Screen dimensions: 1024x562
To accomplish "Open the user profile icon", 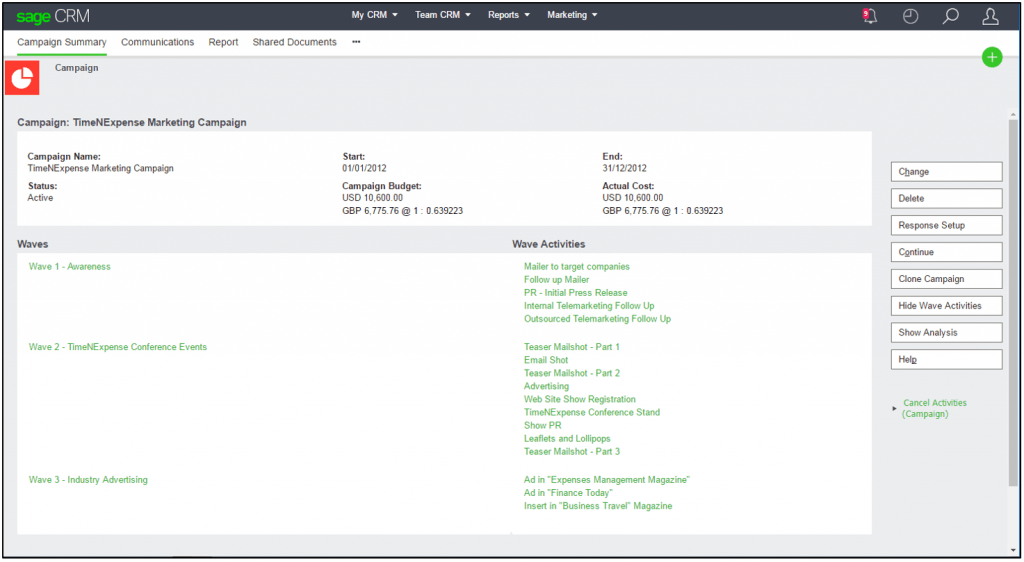I will point(991,16).
